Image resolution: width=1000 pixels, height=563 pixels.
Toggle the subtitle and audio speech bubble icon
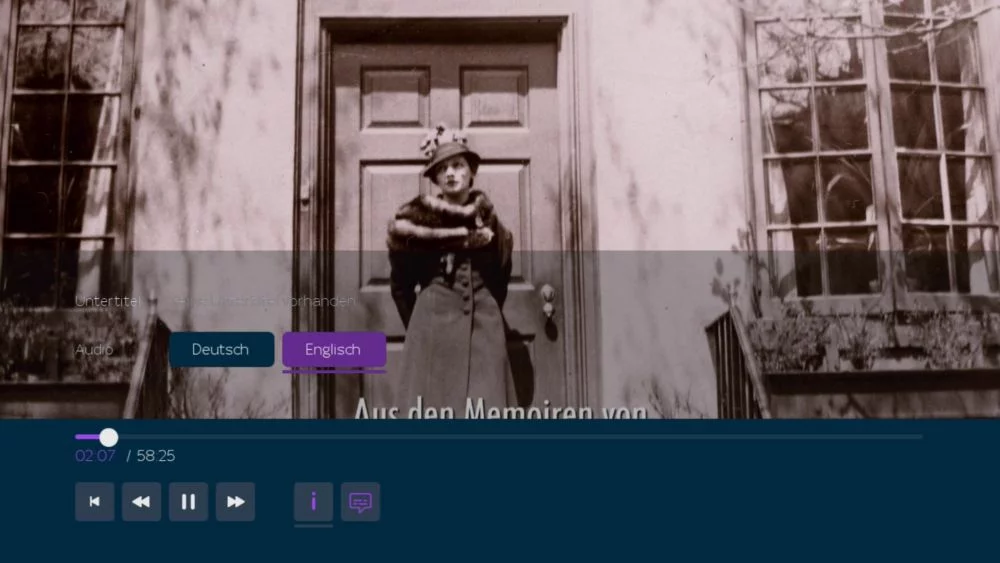point(360,502)
